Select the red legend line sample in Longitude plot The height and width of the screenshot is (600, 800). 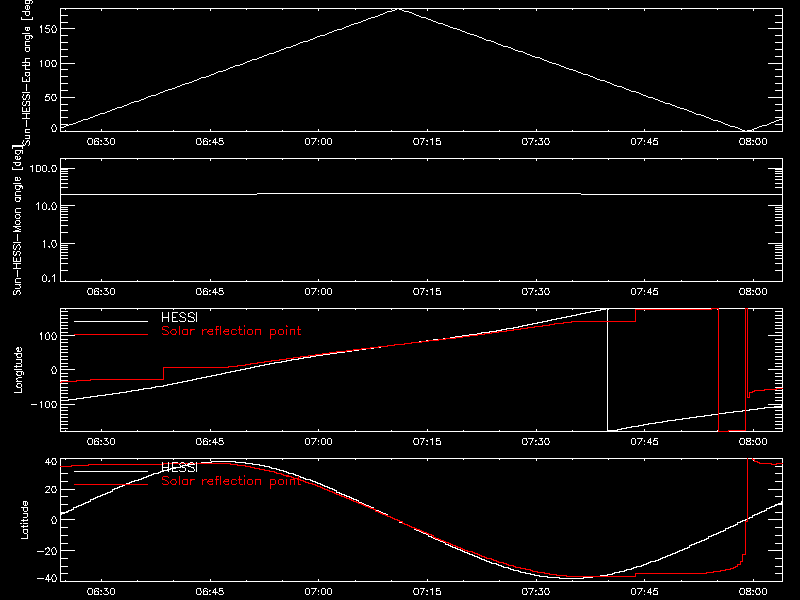[x=111, y=335]
